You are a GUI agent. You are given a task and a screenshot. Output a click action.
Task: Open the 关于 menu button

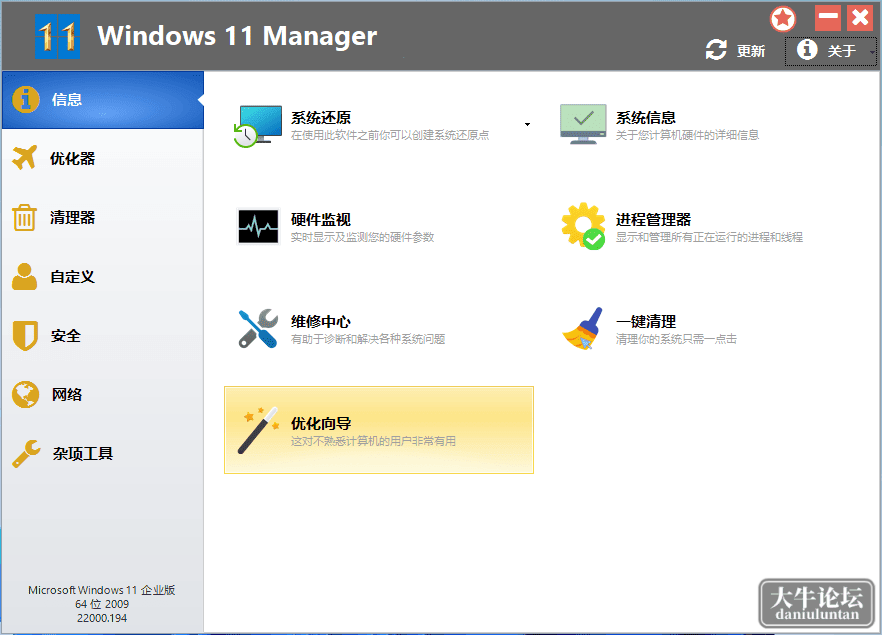pos(831,51)
